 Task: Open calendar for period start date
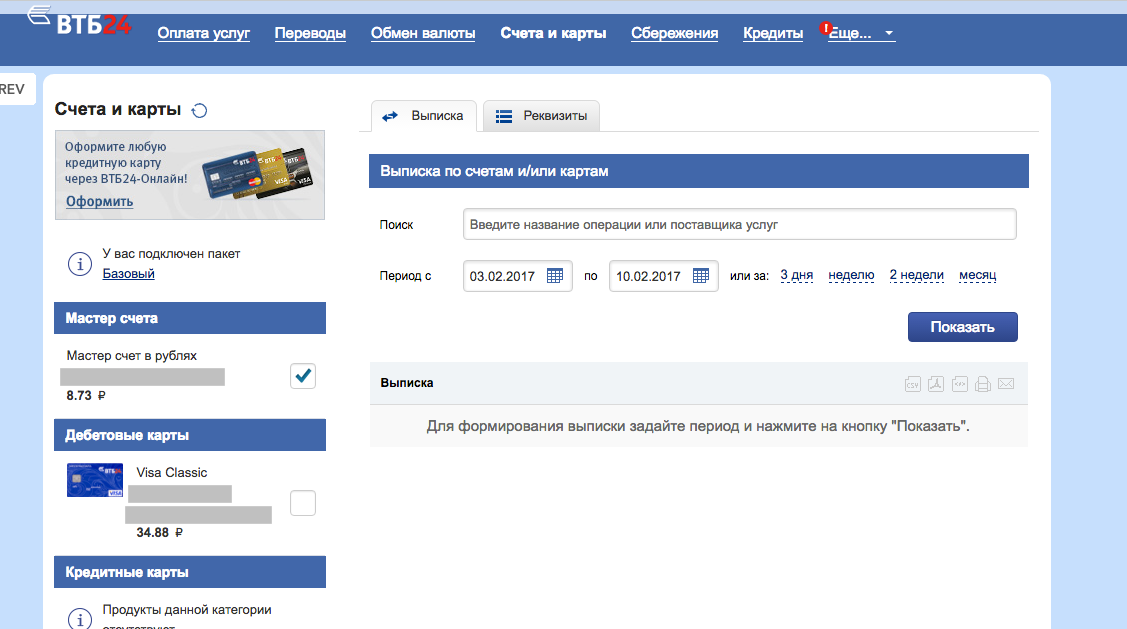pyautogui.click(x=555, y=276)
